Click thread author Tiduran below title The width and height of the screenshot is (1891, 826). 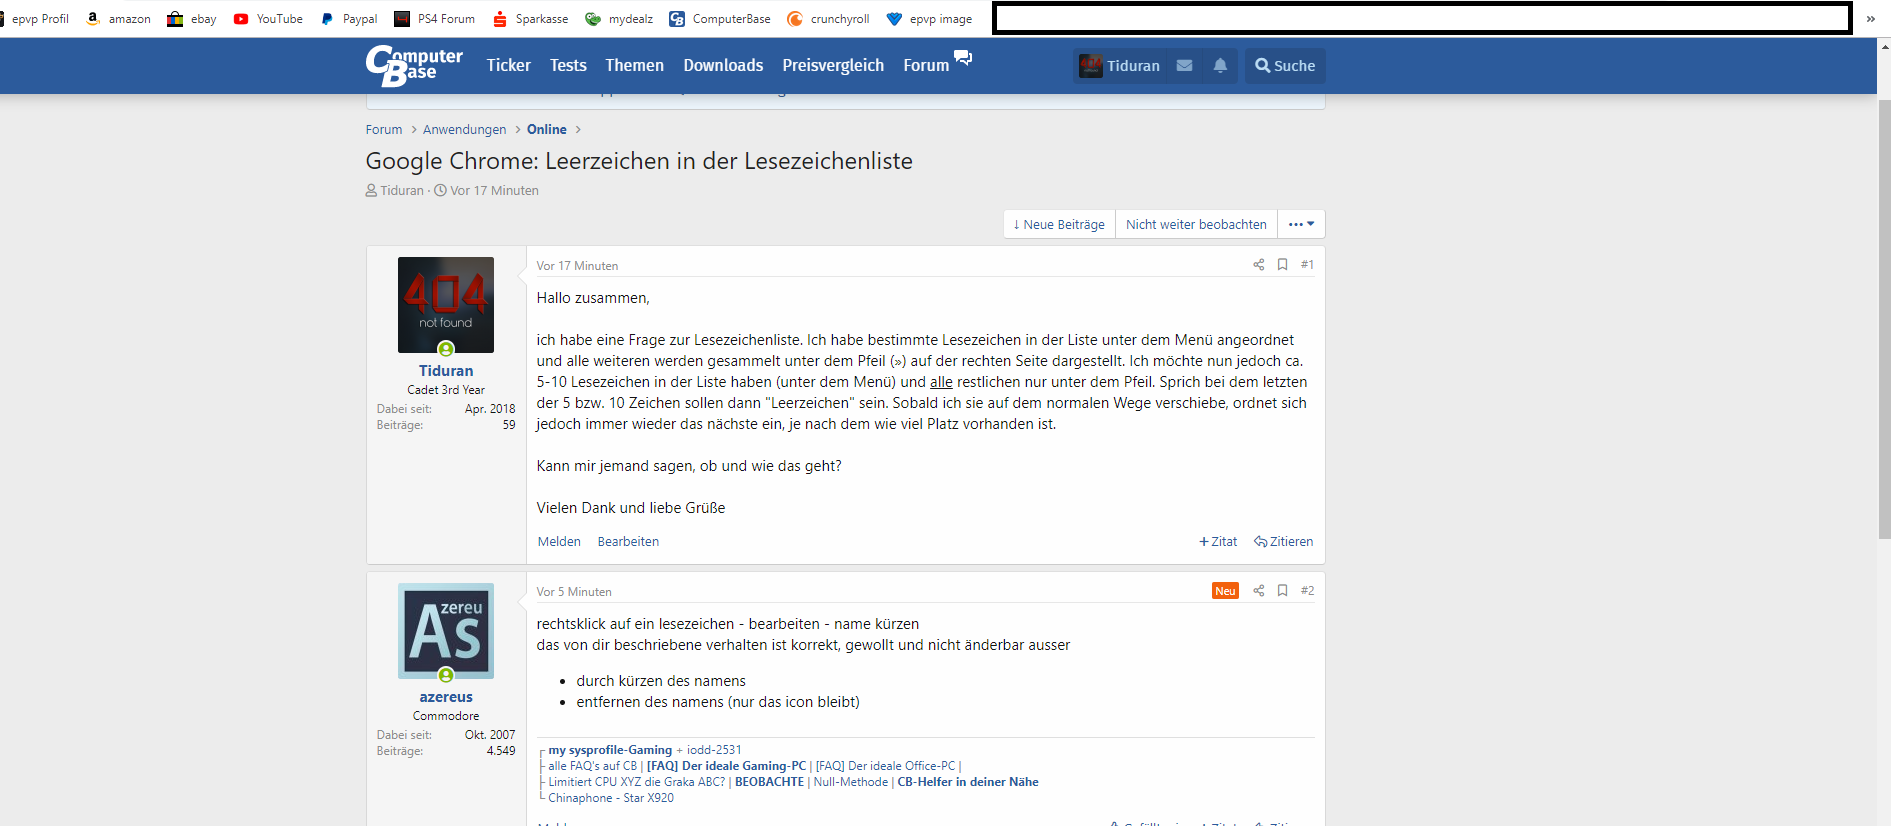[401, 191]
